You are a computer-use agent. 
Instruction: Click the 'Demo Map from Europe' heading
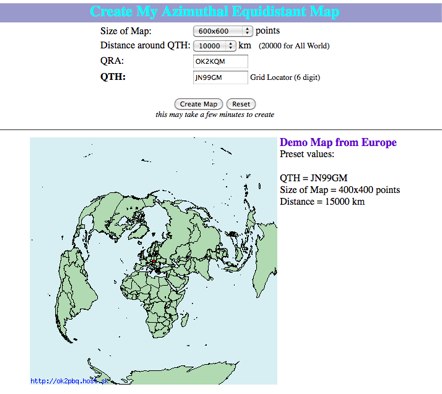[338, 142]
